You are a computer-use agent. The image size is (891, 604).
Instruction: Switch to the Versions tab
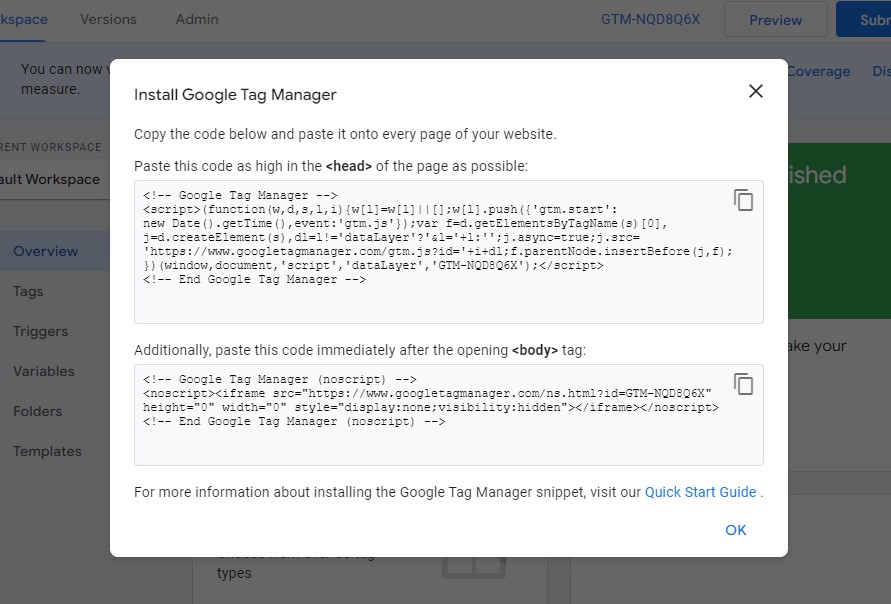click(x=108, y=19)
